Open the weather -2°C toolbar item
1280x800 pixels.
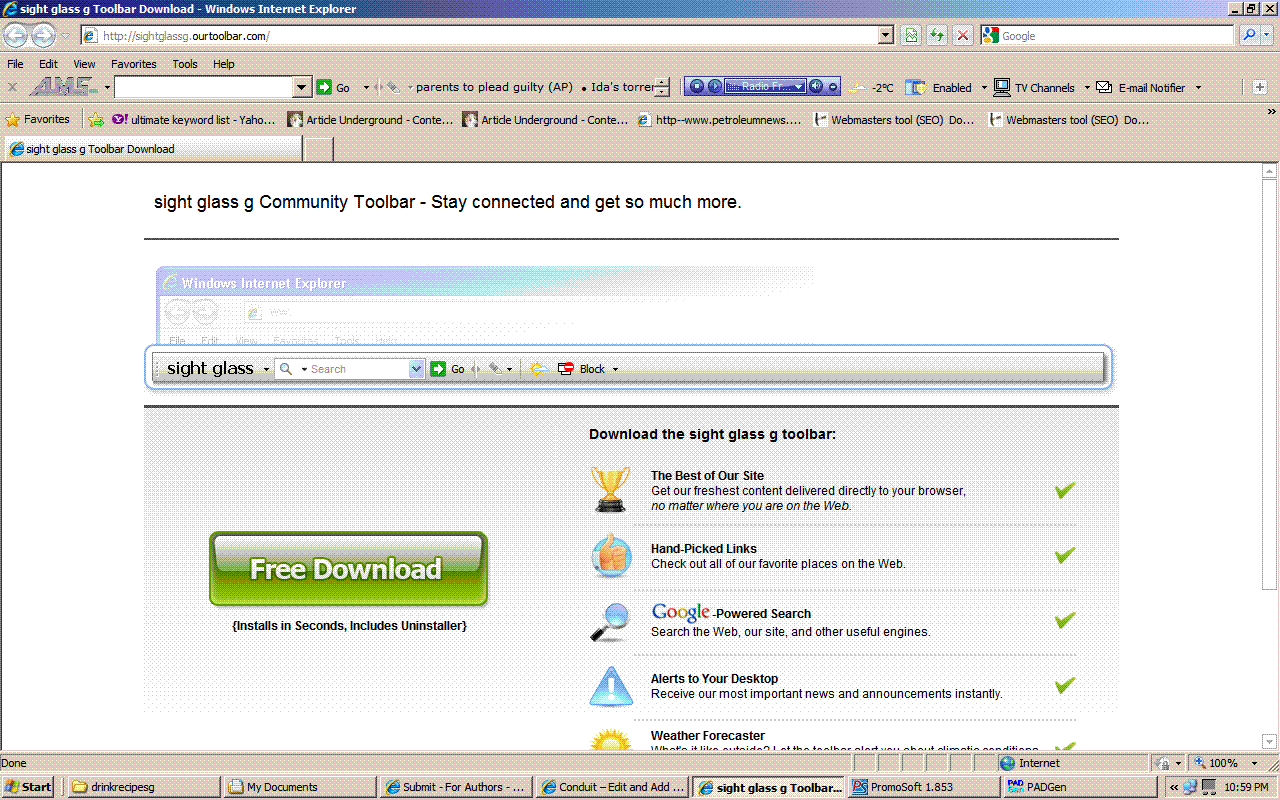point(871,88)
